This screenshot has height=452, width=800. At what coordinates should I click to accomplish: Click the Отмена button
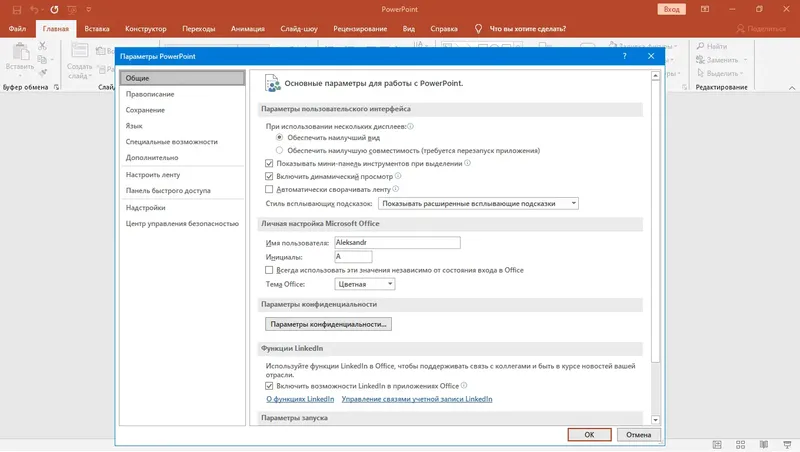[639, 435]
